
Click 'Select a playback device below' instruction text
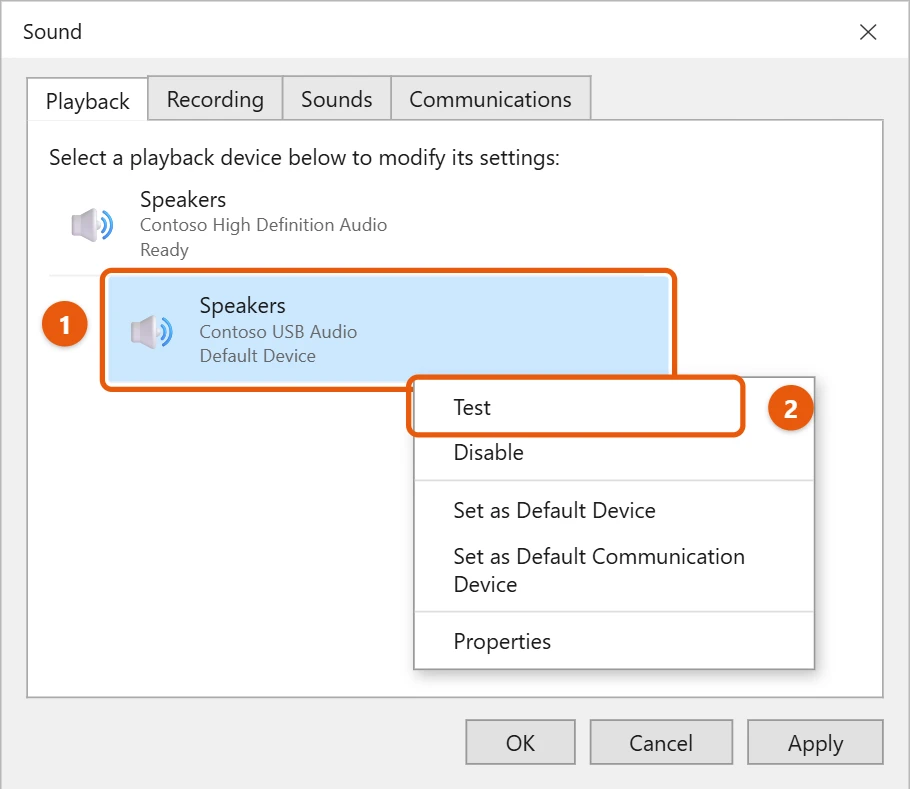pos(304,158)
